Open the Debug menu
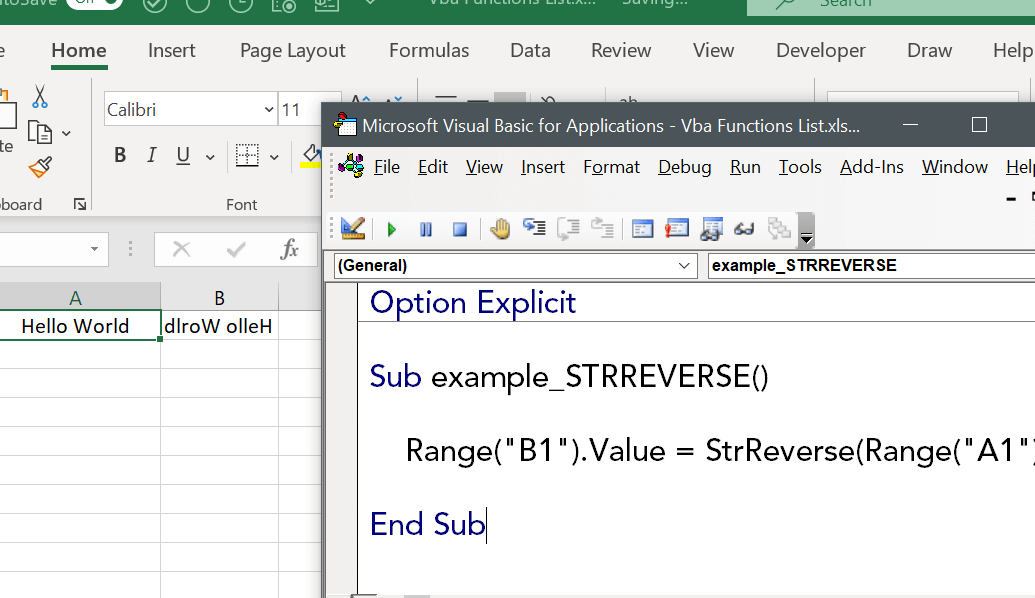 [684, 167]
